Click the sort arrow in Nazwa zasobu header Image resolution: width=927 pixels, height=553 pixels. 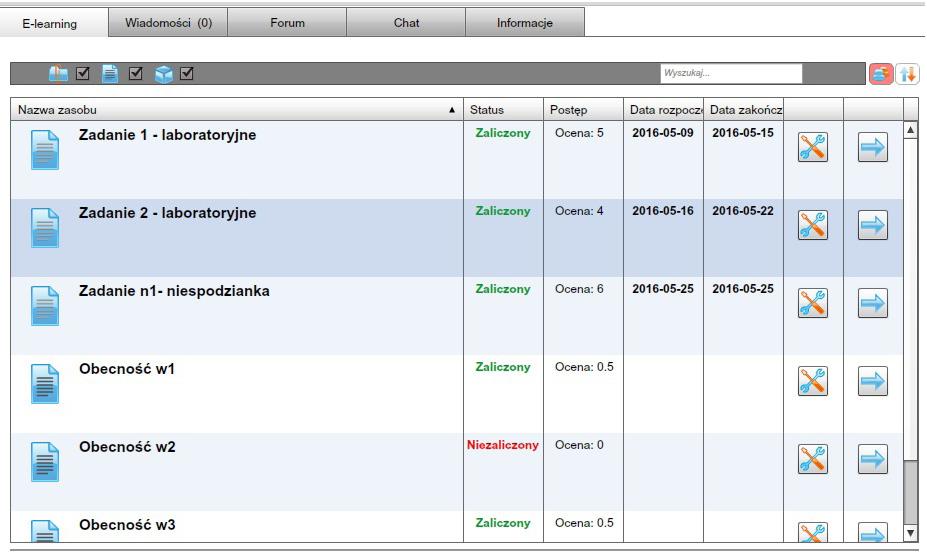(x=452, y=110)
